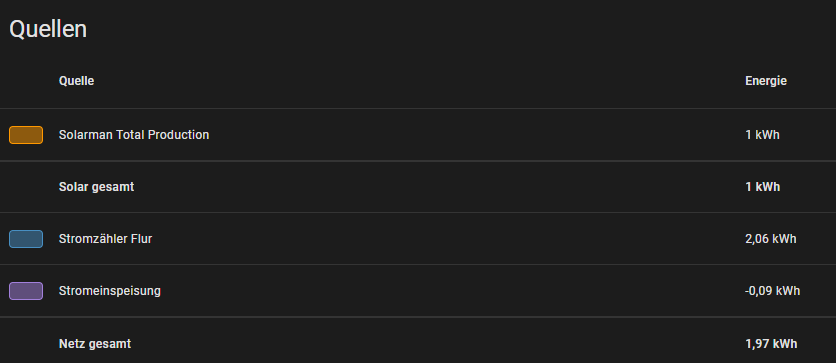The width and height of the screenshot is (836, 363).
Task: Click the purple Stromeinspeisung swatch
Action: click(26, 291)
